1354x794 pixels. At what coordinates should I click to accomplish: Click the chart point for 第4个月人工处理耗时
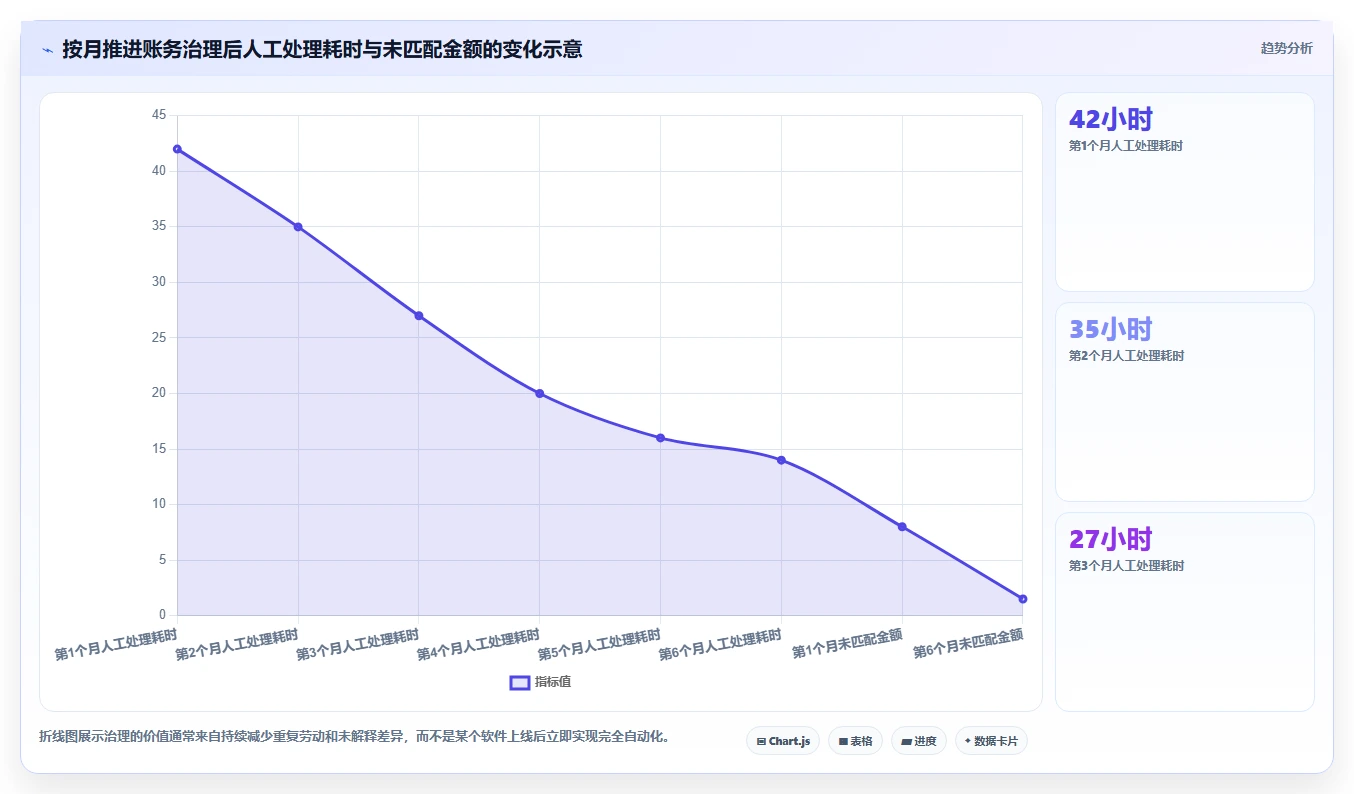[540, 393]
